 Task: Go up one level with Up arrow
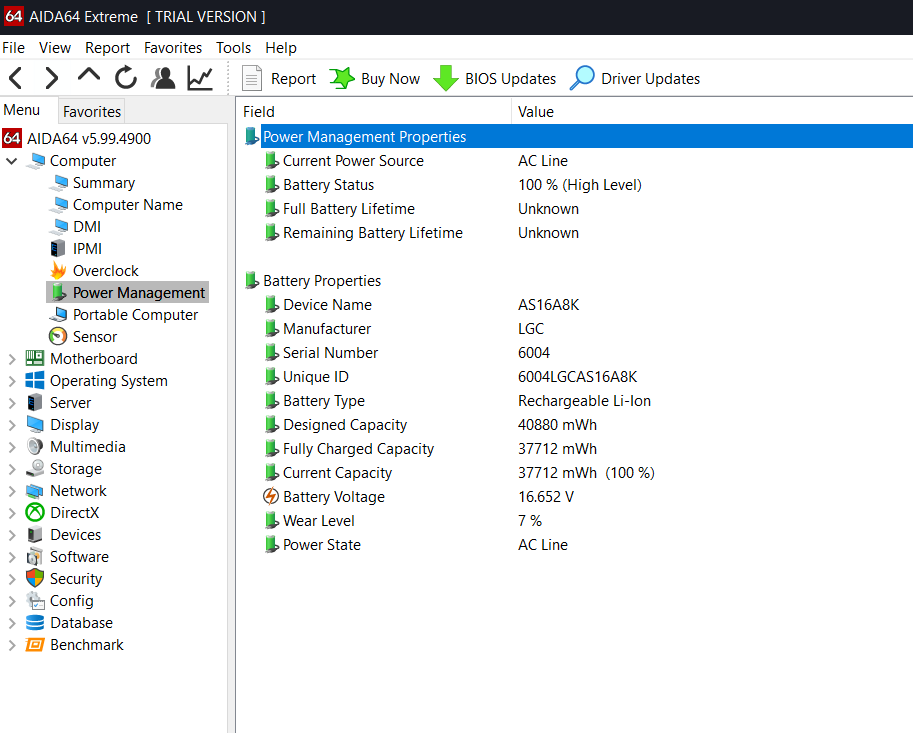pos(89,77)
